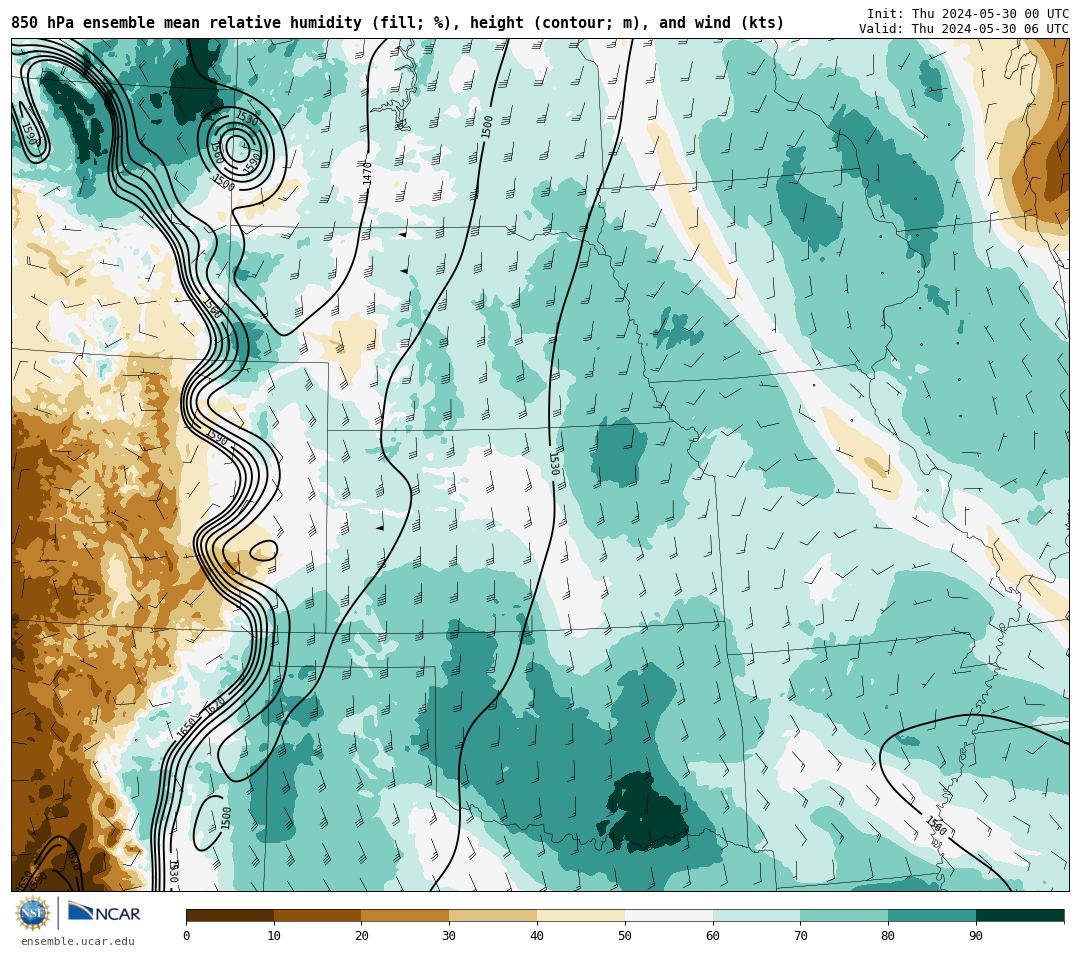Image resolution: width=1080 pixels, height=954 pixels.
Task: Click the 80-90 teal colorbar segment
Action: click(932, 915)
